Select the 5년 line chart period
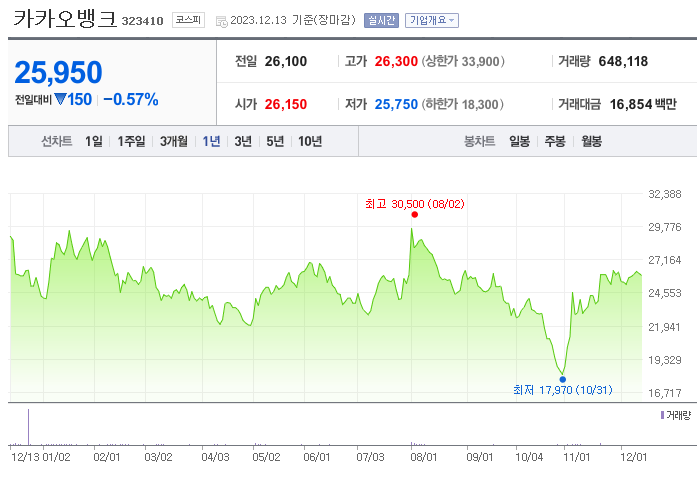 coord(275,141)
